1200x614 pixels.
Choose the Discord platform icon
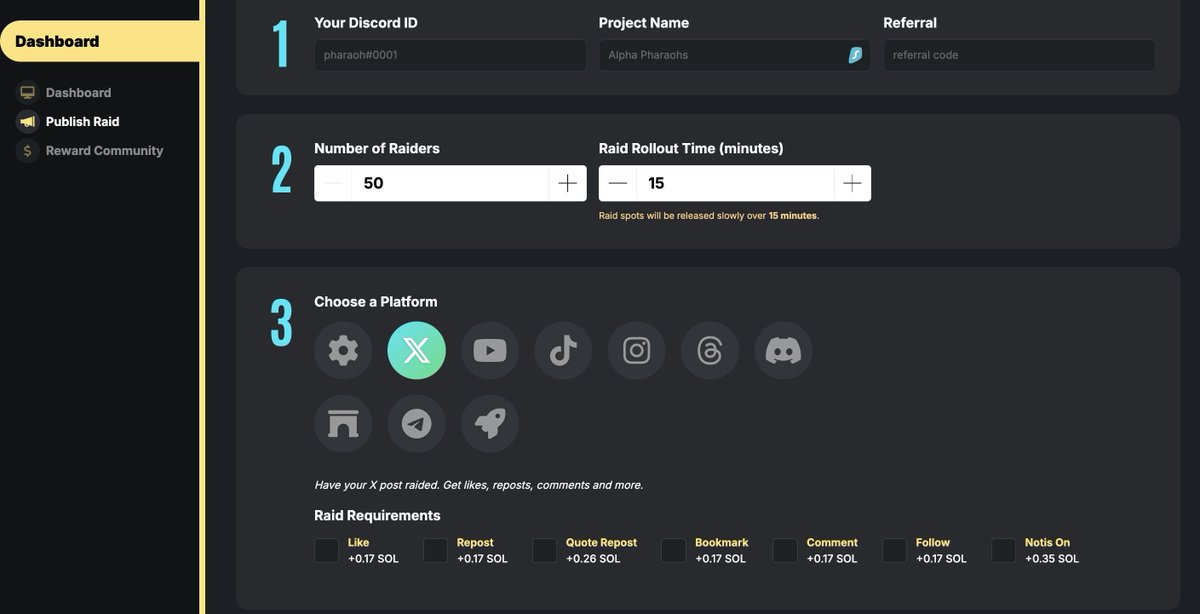click(783, 350)
